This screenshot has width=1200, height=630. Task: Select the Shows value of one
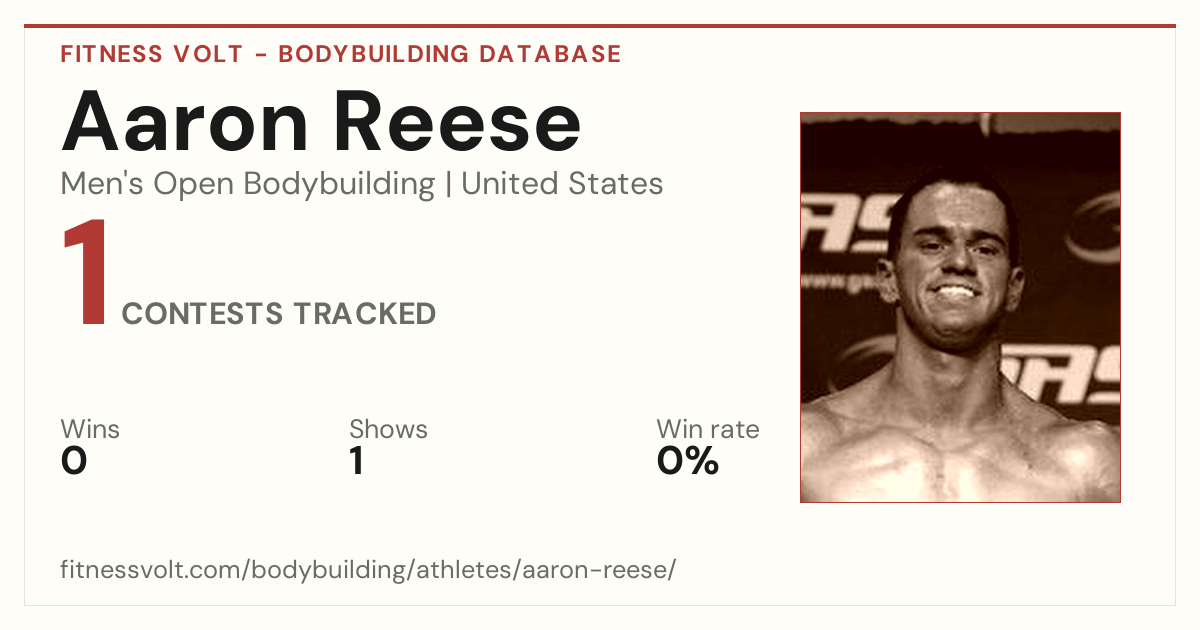click(x=357, y=461)
